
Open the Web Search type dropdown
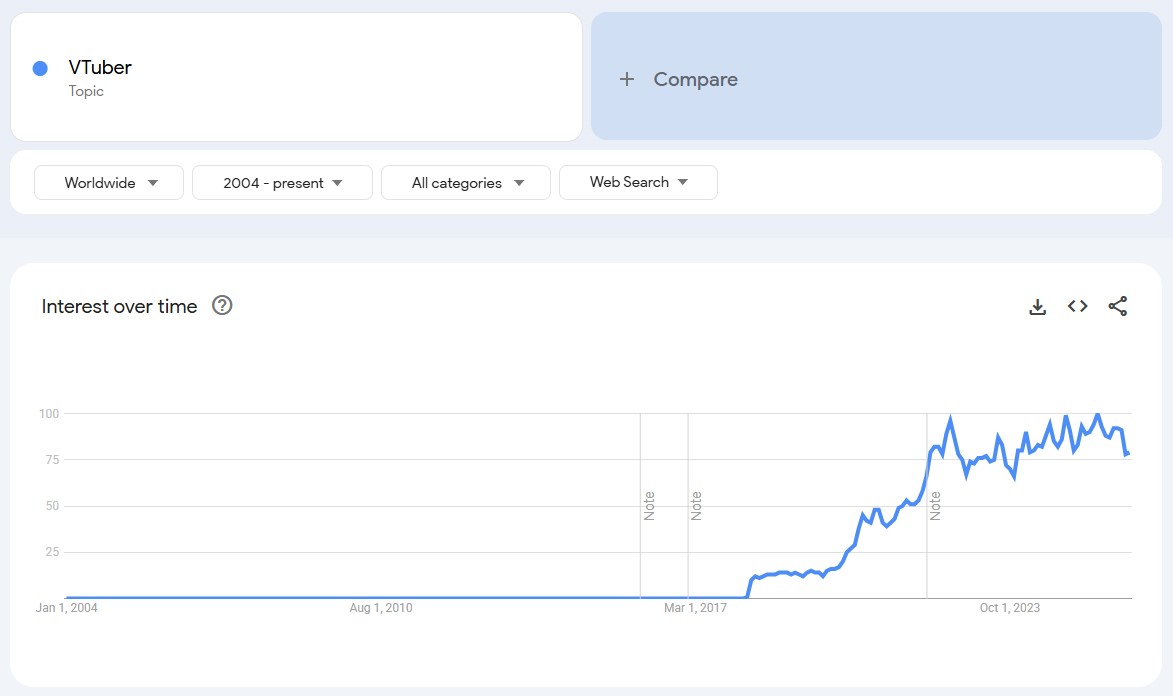[638, 183]
